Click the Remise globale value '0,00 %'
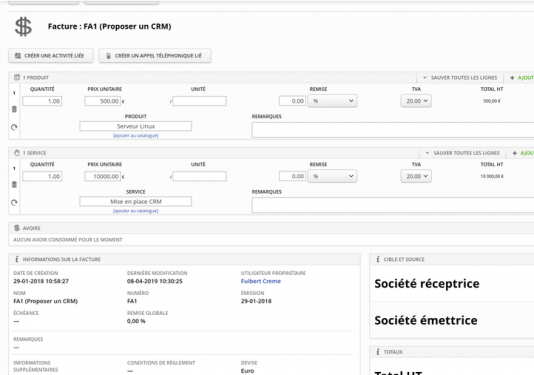The height and width of the screenshot is (375, 534). point(136,321)
